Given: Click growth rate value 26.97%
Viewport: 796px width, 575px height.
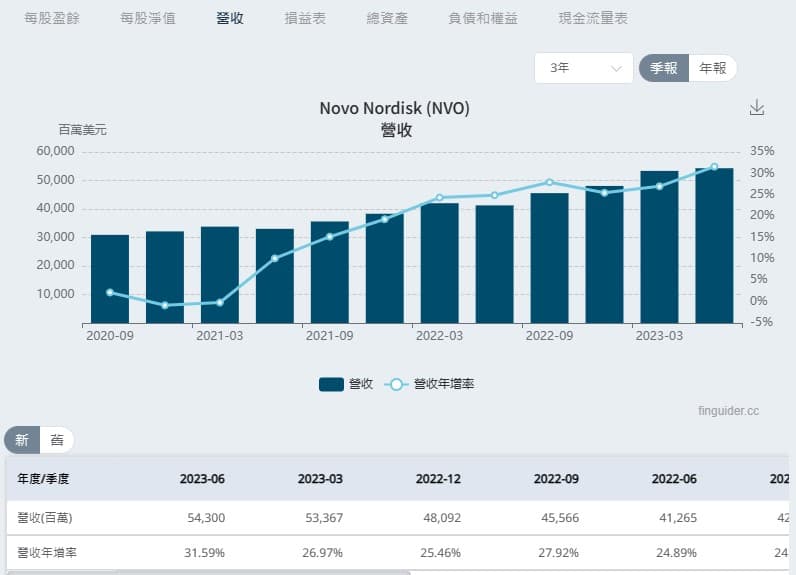Looking at the screenshot, I should point(322,553).
